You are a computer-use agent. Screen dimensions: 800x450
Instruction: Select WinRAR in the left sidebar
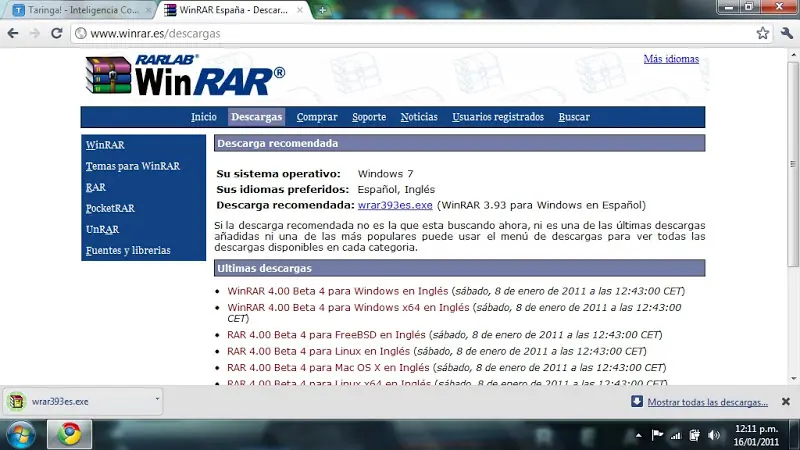coord(105,145)
